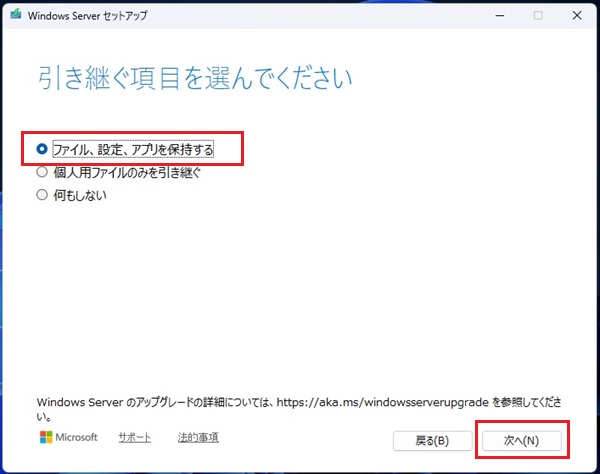Click the Microsoft wordmark text beside the logo
This screenshot has width=600, height=474.
(x=77, y=438)
